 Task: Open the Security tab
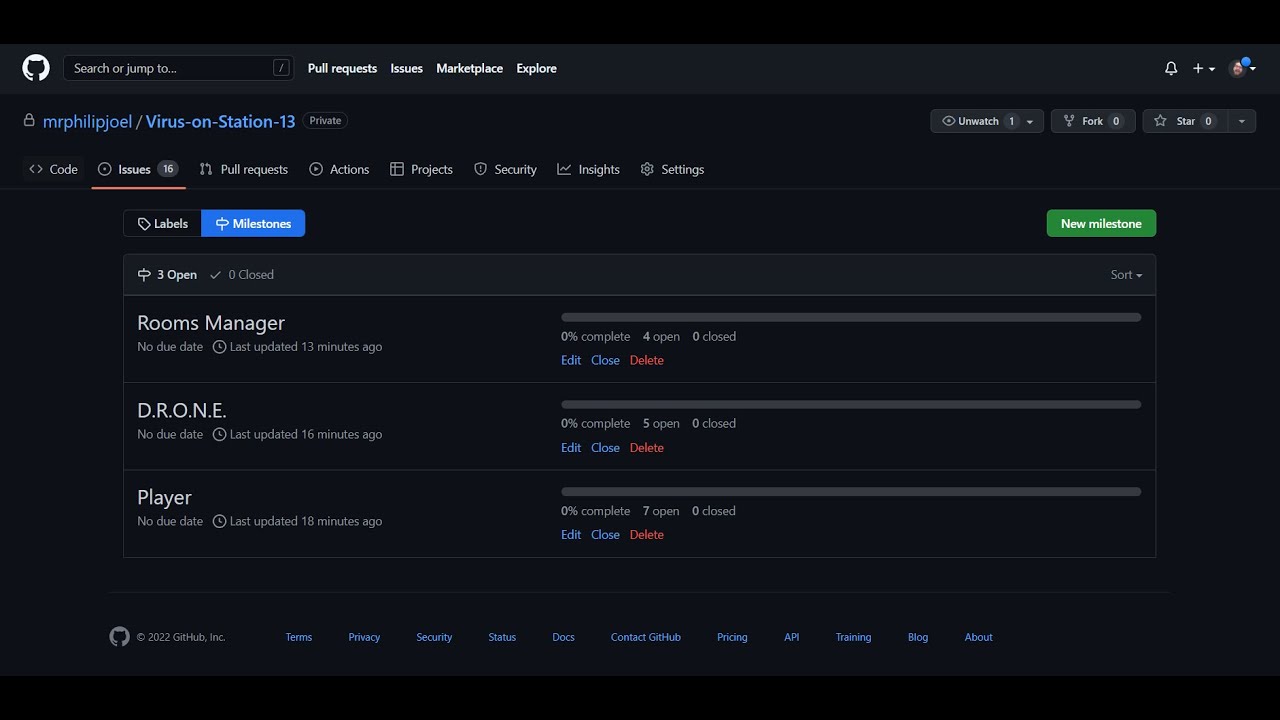coord(505,169)
